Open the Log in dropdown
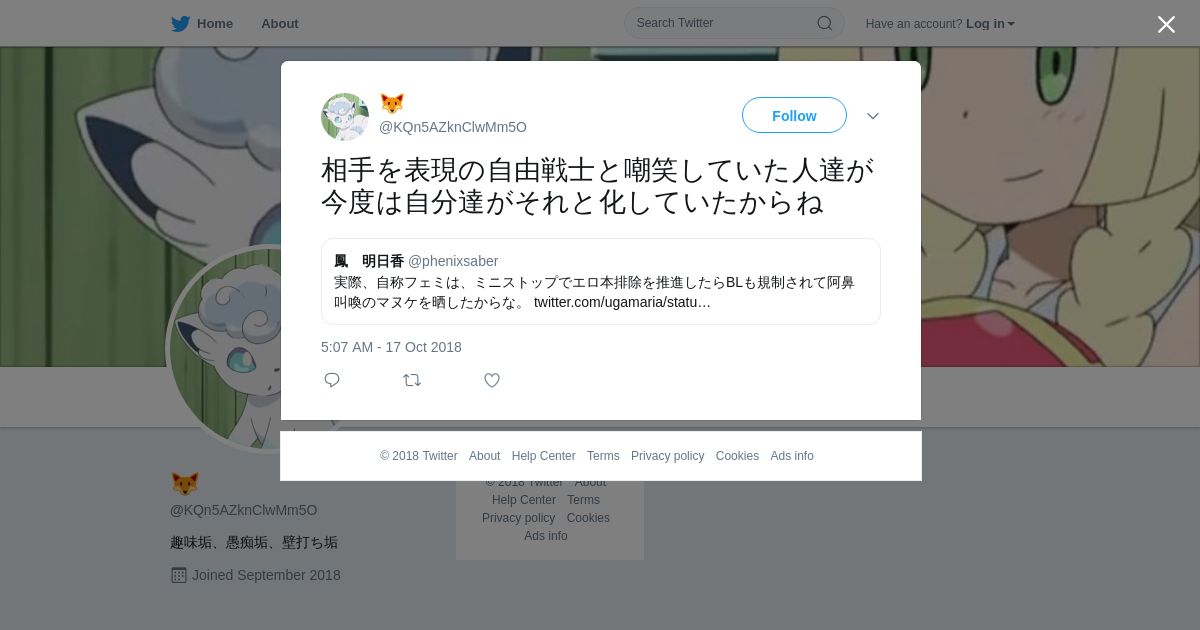Screen dimensions: 1200x630 990,23
